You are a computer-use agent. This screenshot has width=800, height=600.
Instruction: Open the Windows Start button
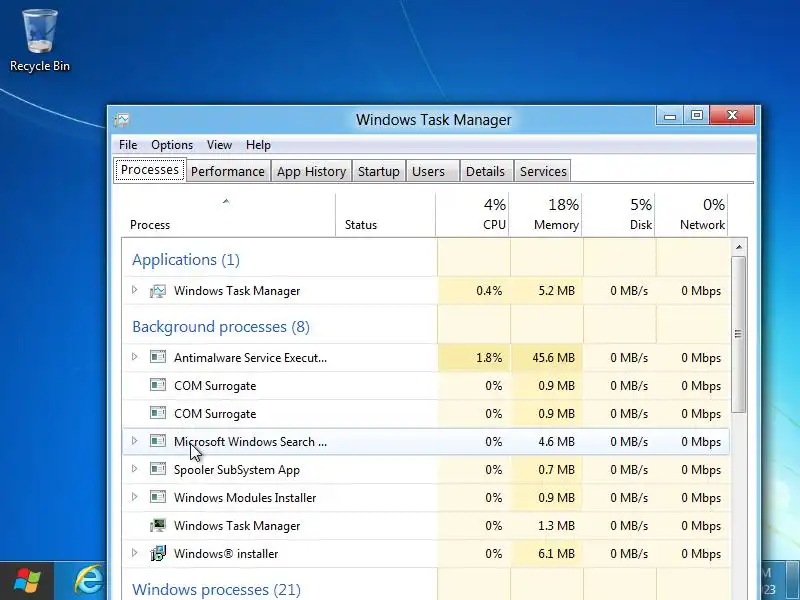pos(27,581)
